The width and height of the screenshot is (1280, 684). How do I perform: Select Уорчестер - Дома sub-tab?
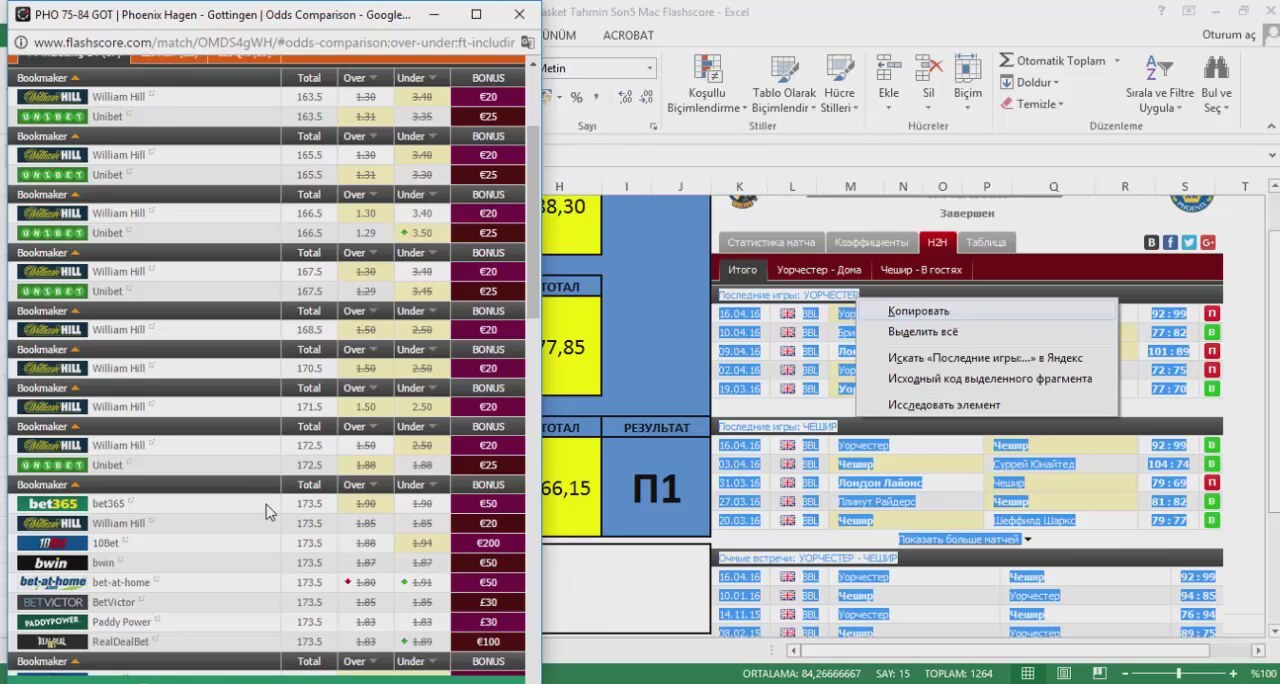tap(819, 270)
